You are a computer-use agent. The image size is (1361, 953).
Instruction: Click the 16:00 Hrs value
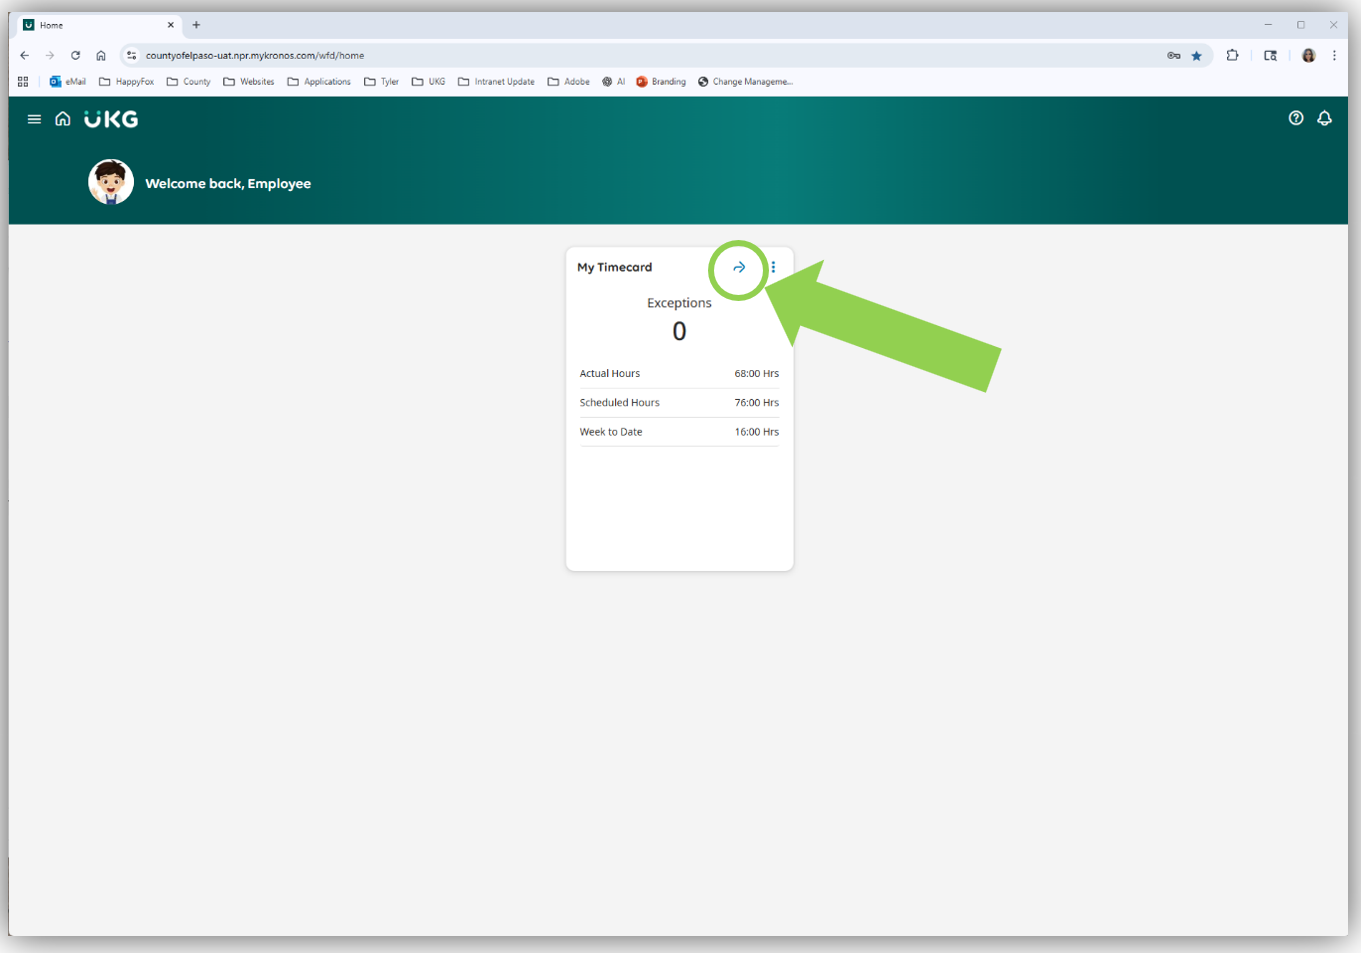(x=757, y=432)
